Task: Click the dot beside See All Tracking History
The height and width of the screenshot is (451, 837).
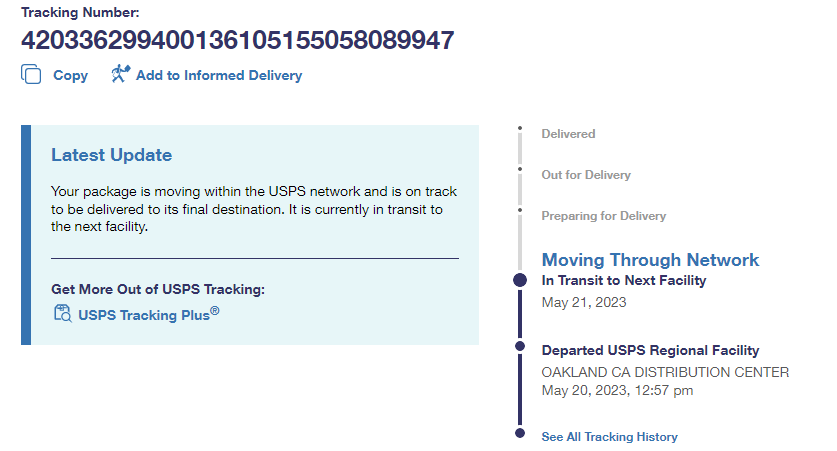Action: 519,433
